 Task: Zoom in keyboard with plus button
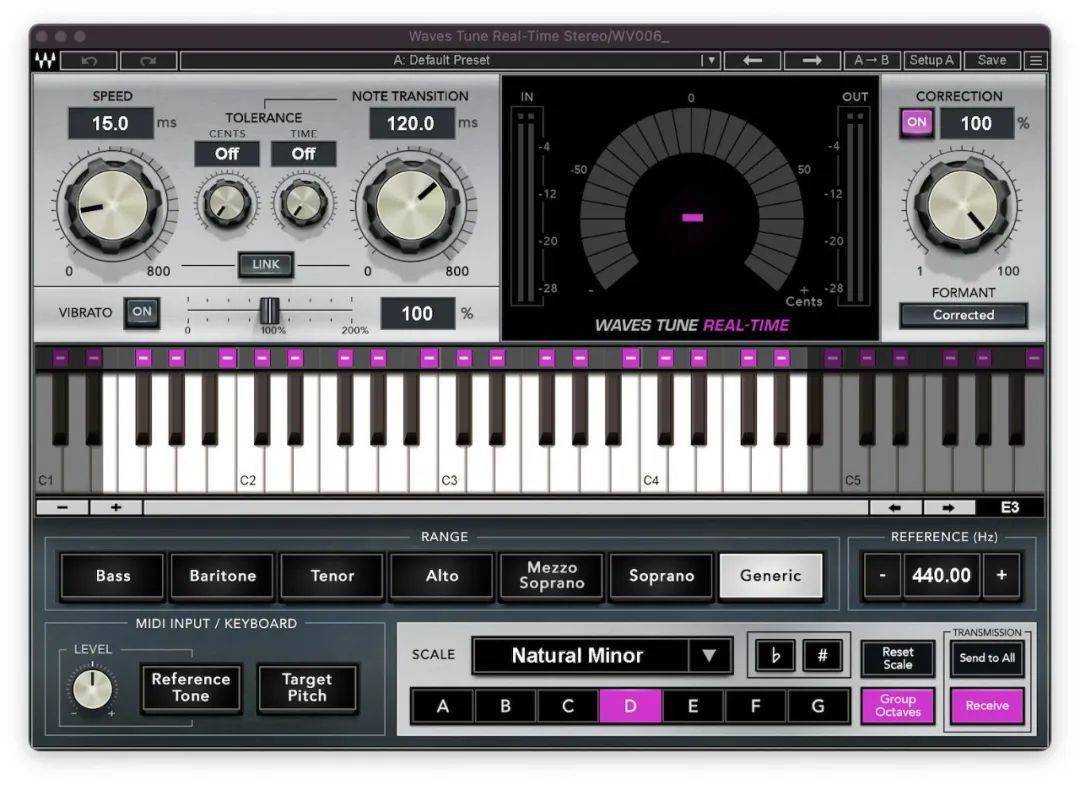(x=116, y=507)
